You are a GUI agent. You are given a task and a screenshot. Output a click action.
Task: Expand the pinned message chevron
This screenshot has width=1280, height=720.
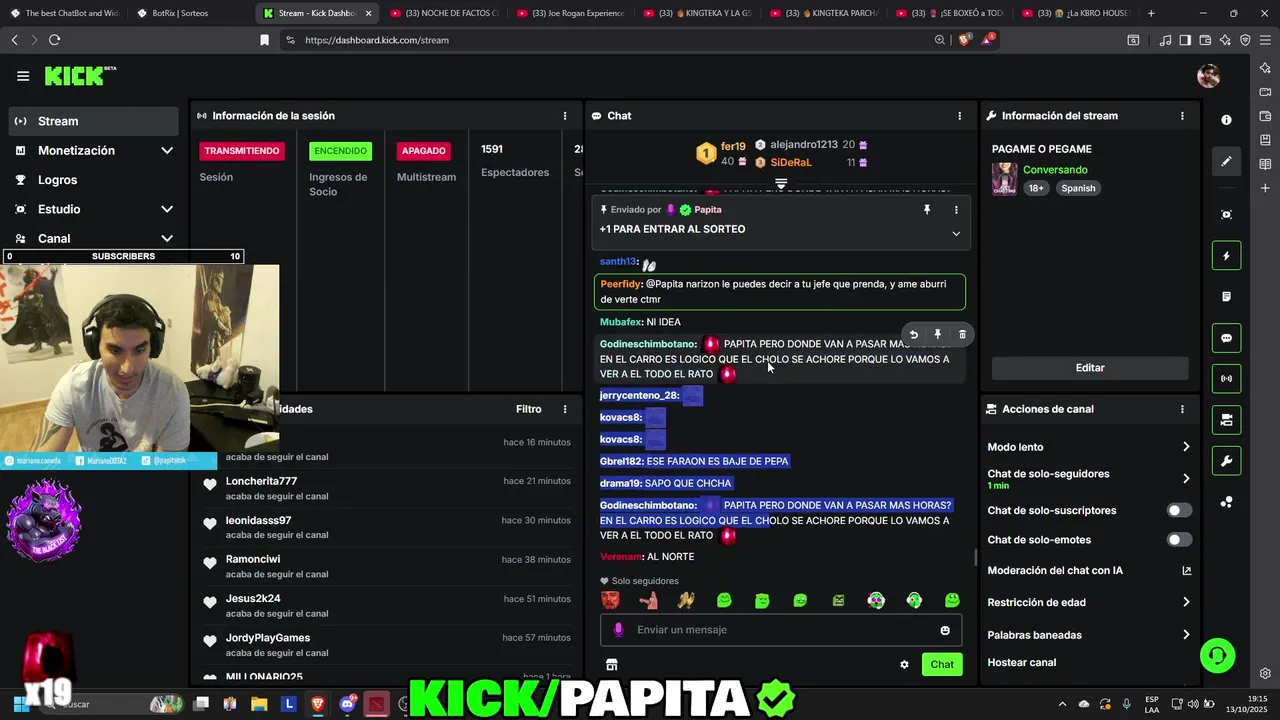[956, 233]
